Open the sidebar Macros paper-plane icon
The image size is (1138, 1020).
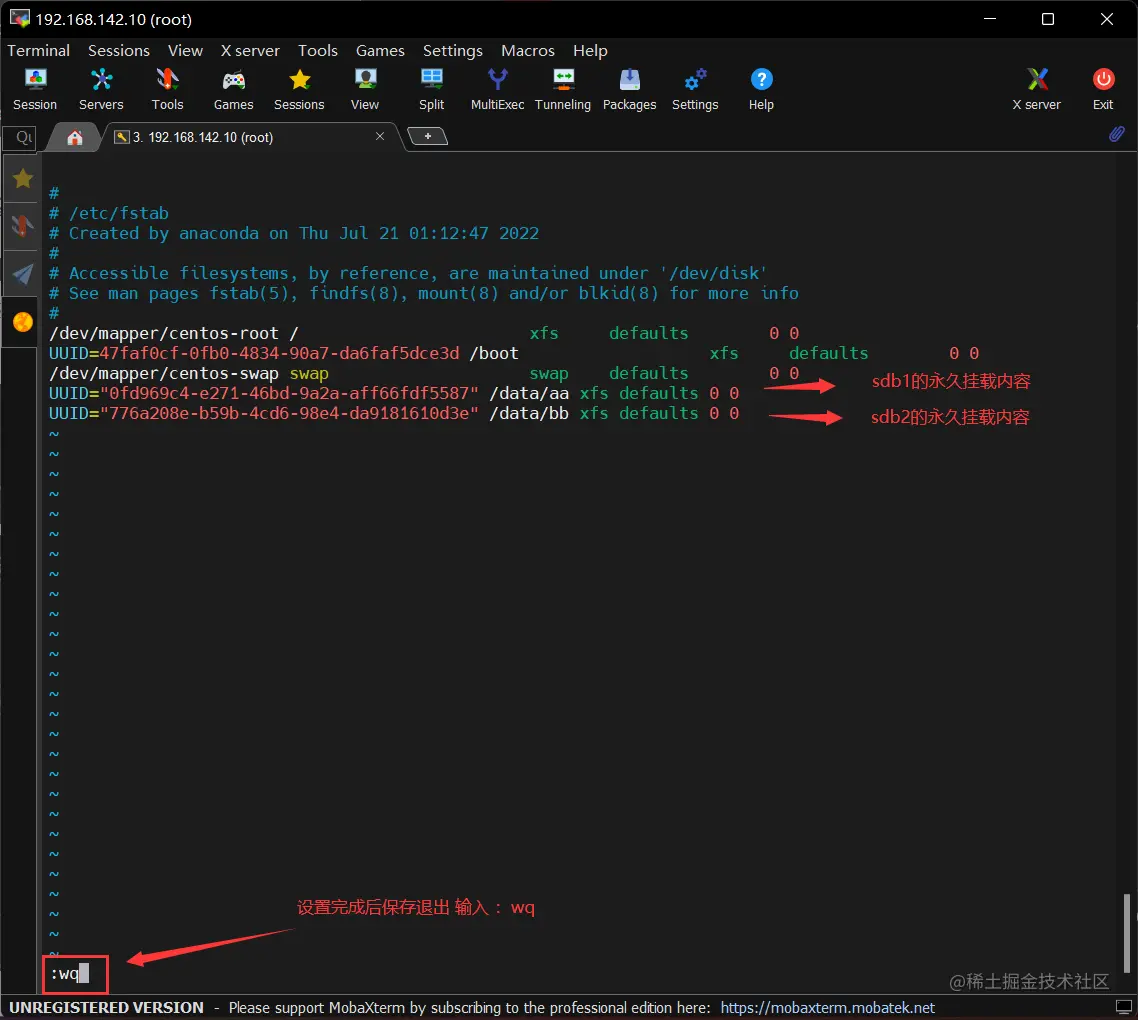22,274
